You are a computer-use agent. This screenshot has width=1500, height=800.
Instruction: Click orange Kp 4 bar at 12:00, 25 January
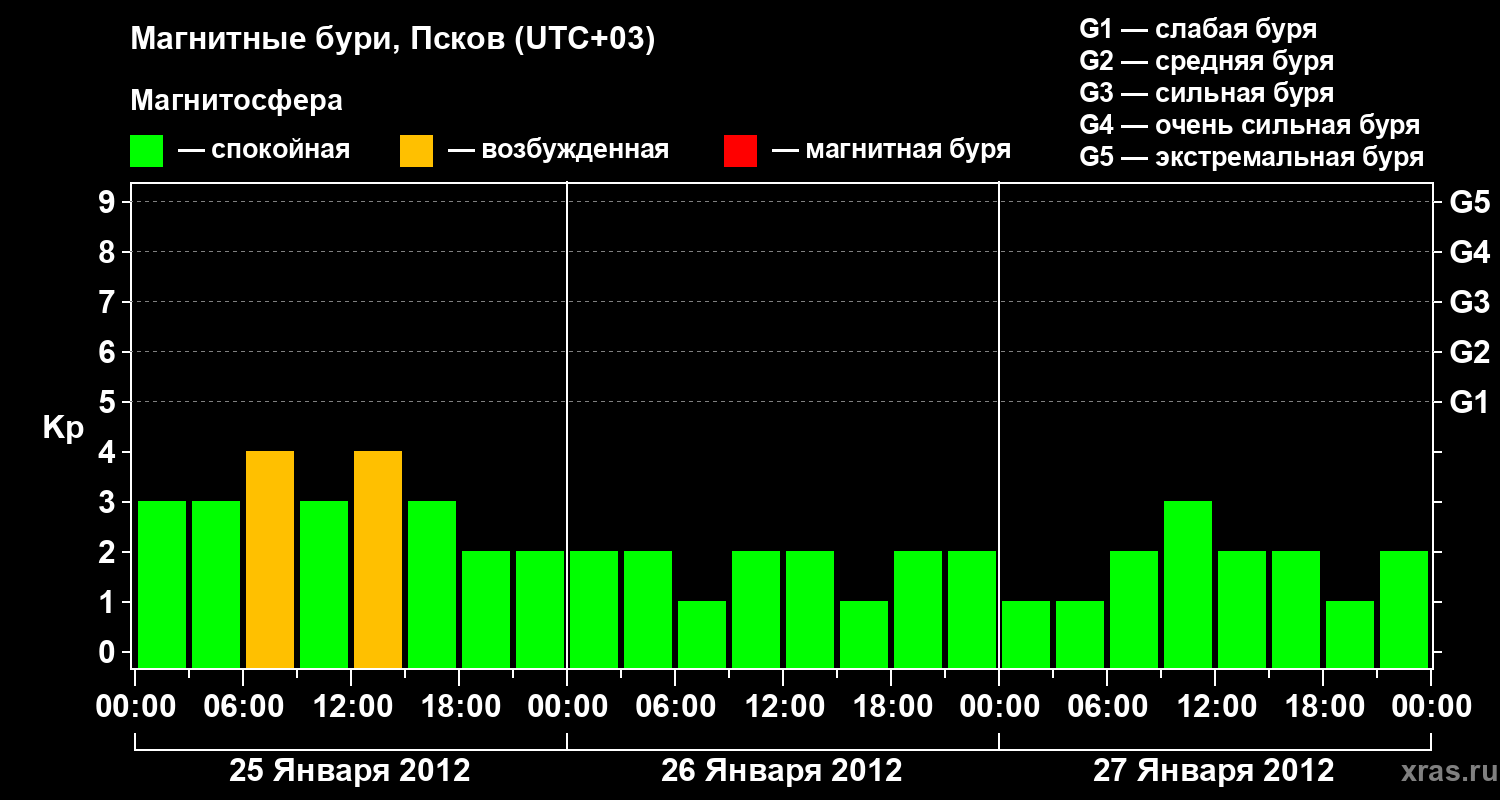[378, 559]
